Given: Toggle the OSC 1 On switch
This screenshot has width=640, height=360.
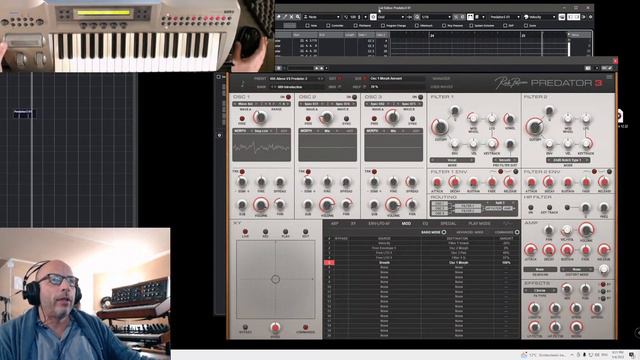Looking at the screenshot, I should click(x=288, y=97).
